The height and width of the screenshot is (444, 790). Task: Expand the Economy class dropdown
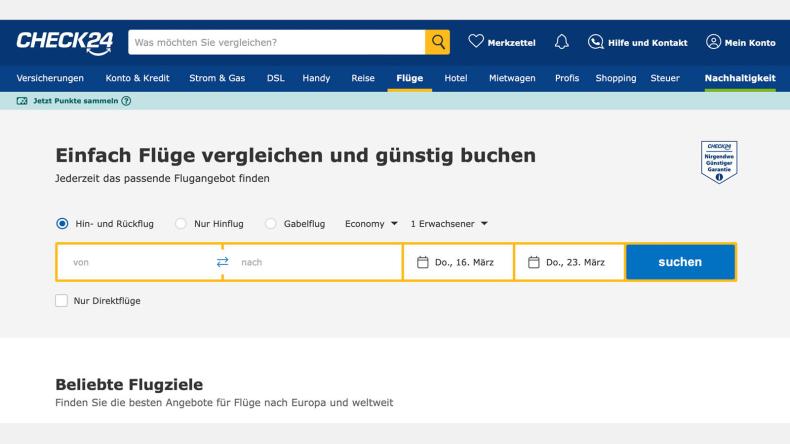click(371, 224)
